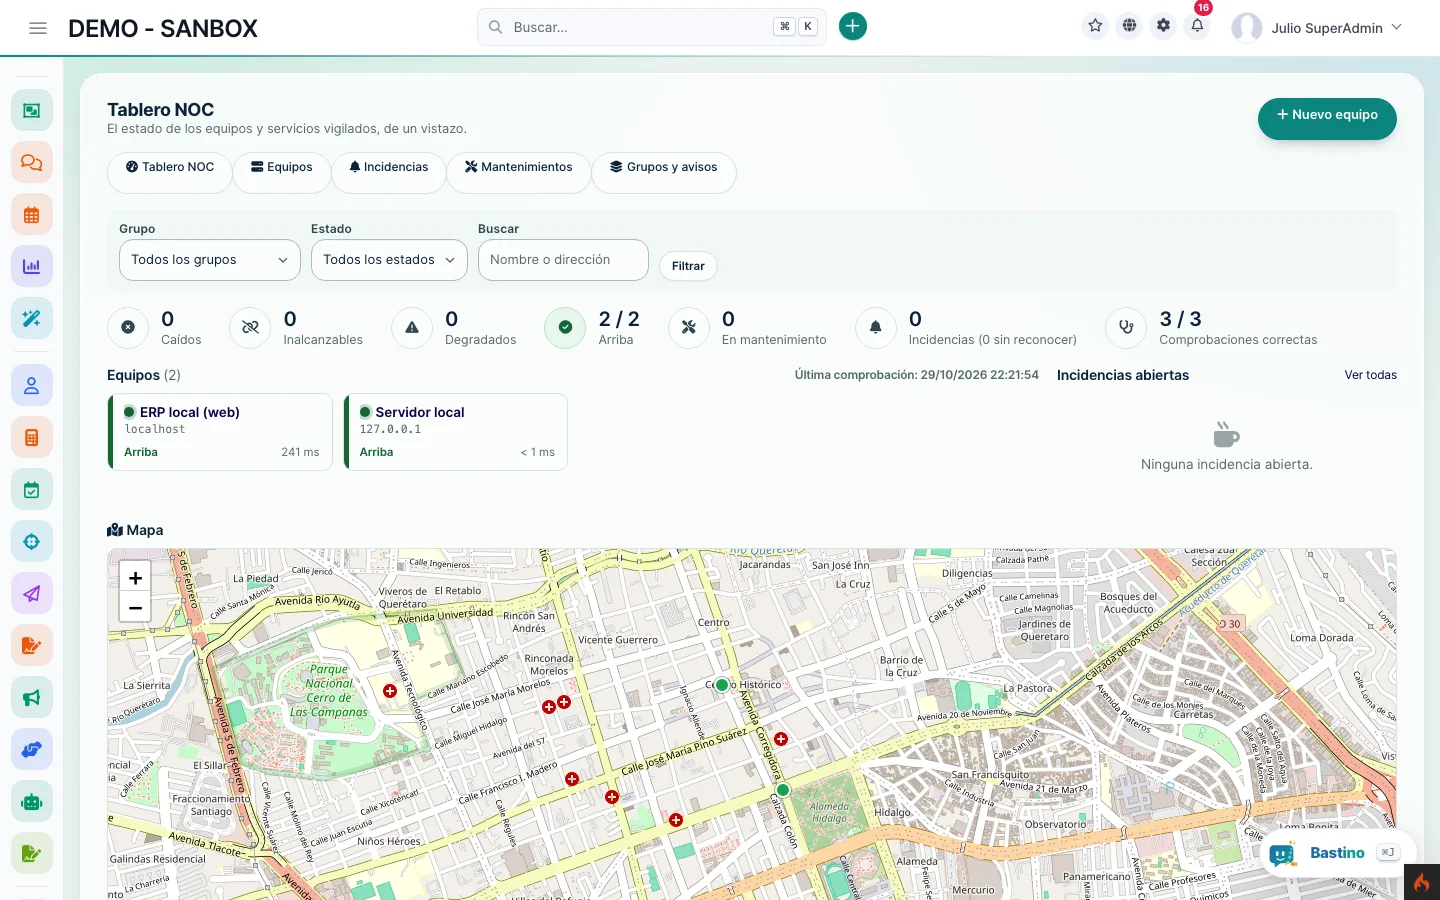The height and width of the screenshot is (900, 1440).
Task: Open the megaphone sidebar icon
Action: (x=32, y=697)
